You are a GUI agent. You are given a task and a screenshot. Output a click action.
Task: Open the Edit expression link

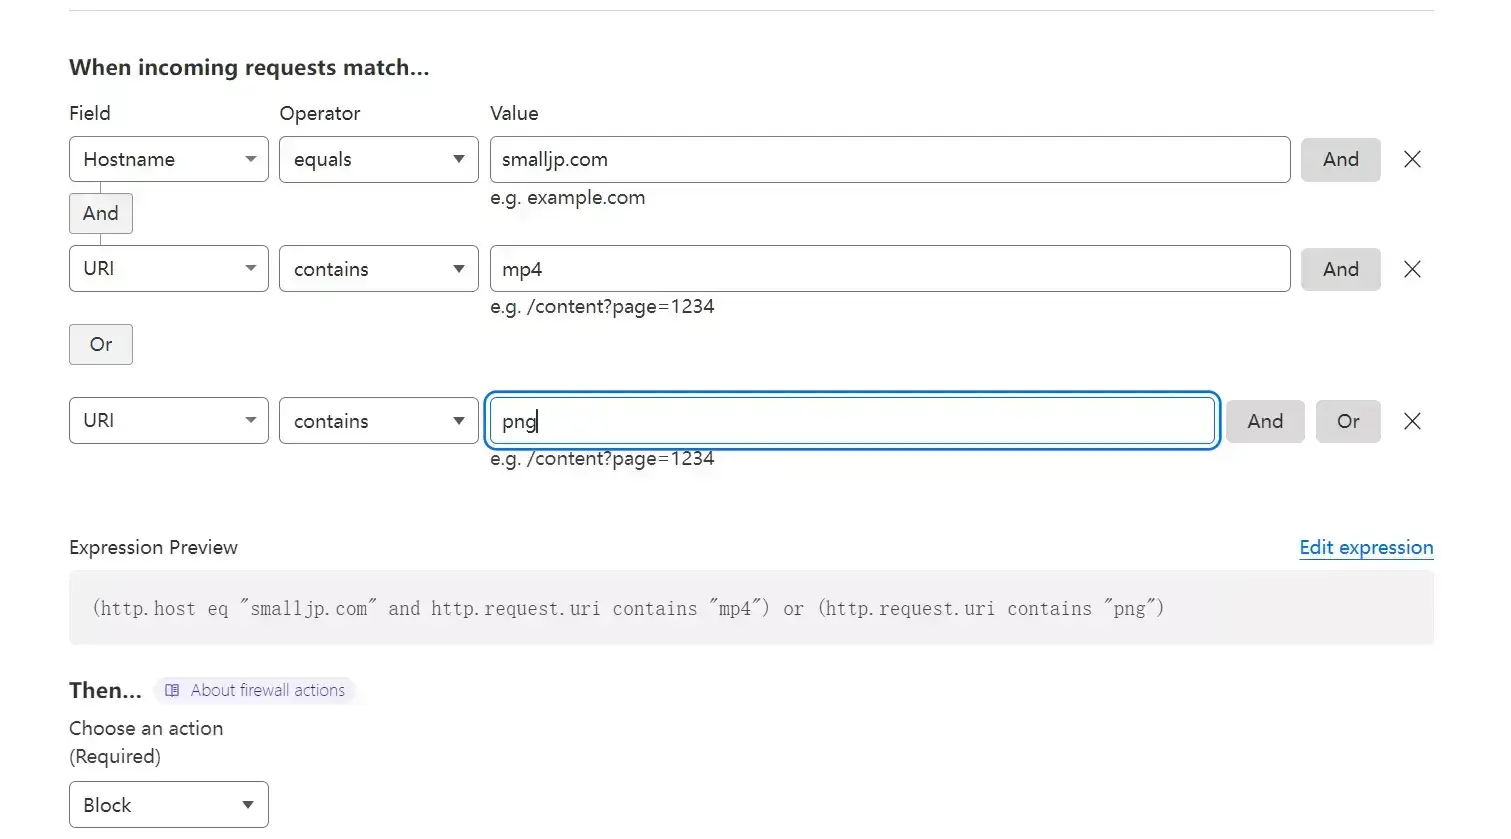click(x=1366, y=547)
